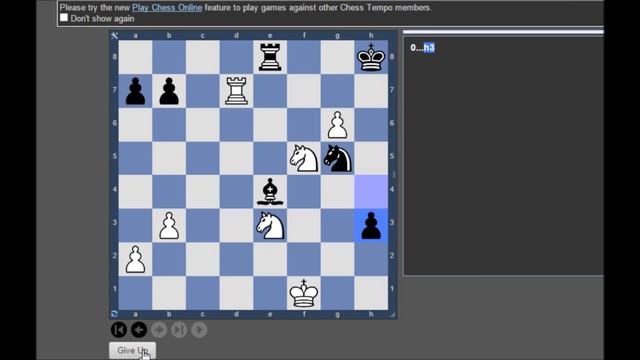The image size is (640, 360).
Task: Autoplay the moves with the play button
Action: pyautogui.click(x=199, y=330)
